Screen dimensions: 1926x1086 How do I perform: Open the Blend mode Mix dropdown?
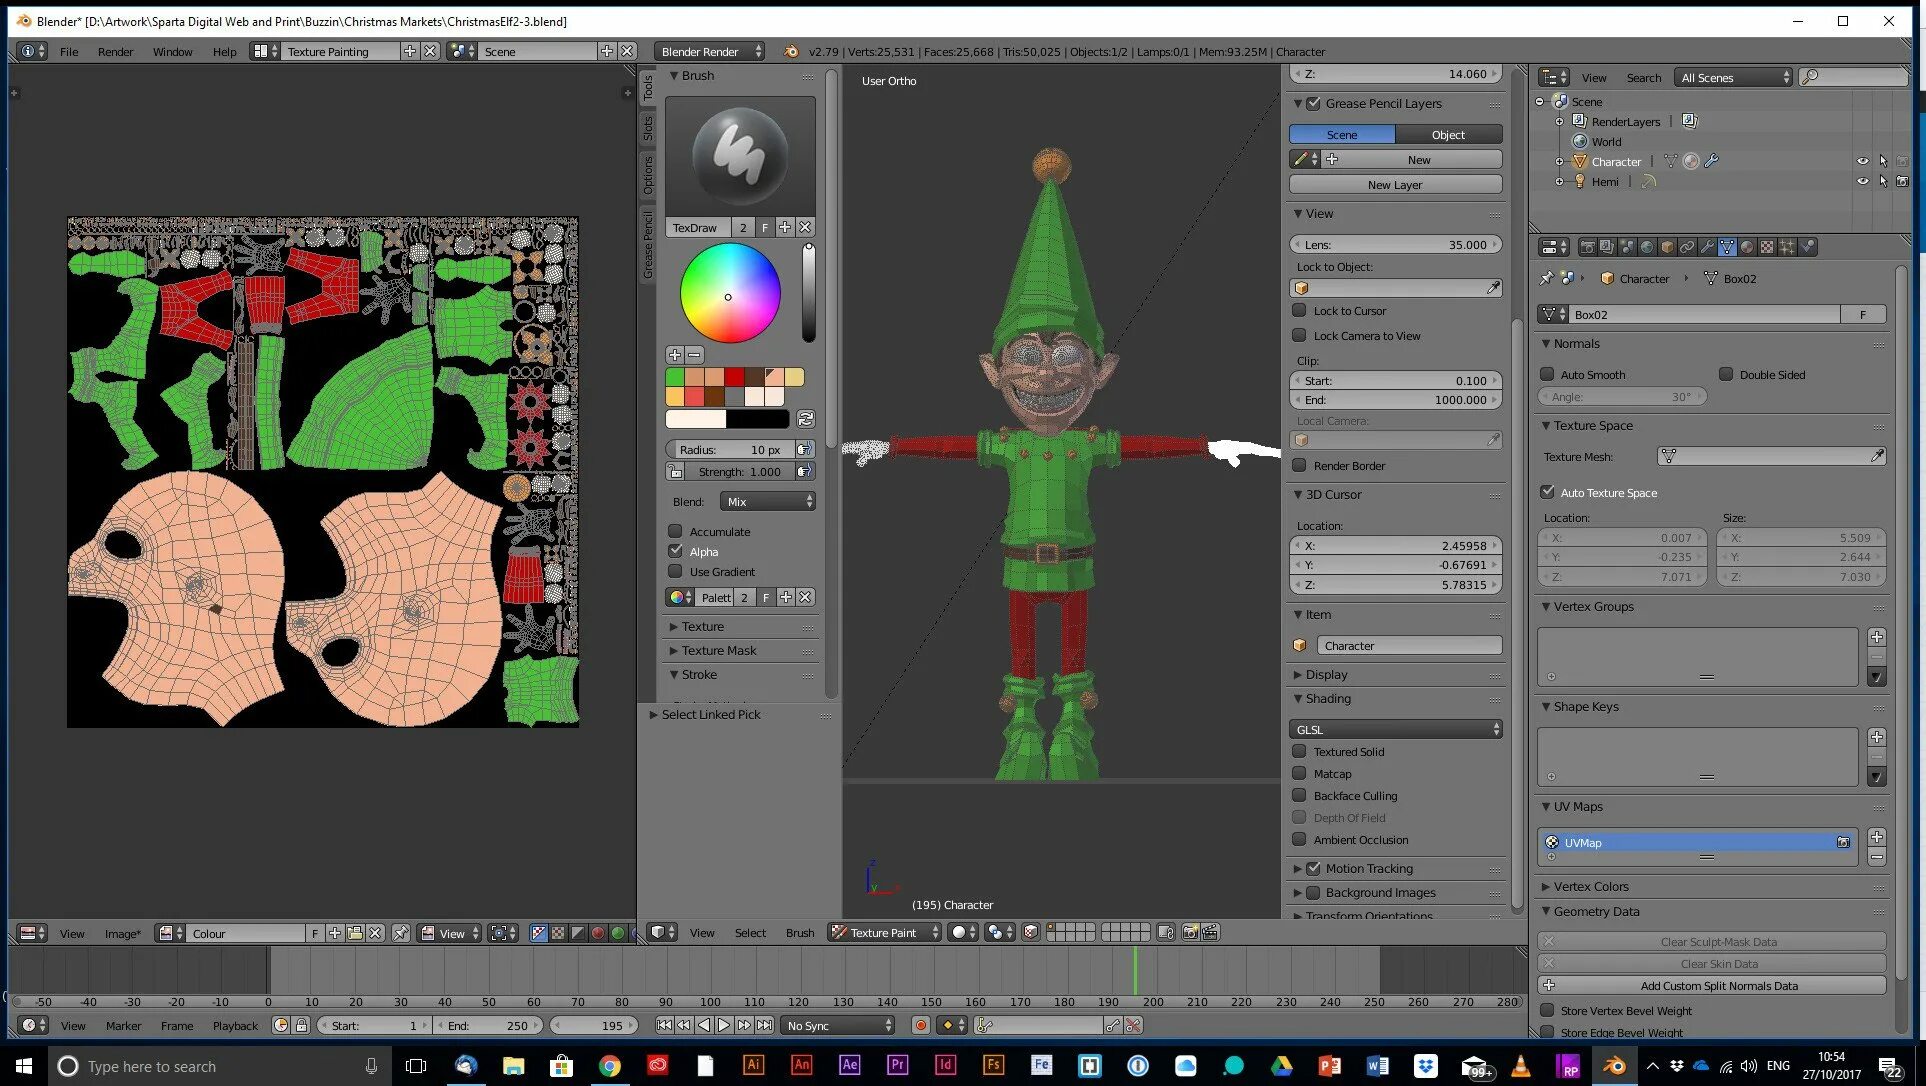(x=768, y=501)
